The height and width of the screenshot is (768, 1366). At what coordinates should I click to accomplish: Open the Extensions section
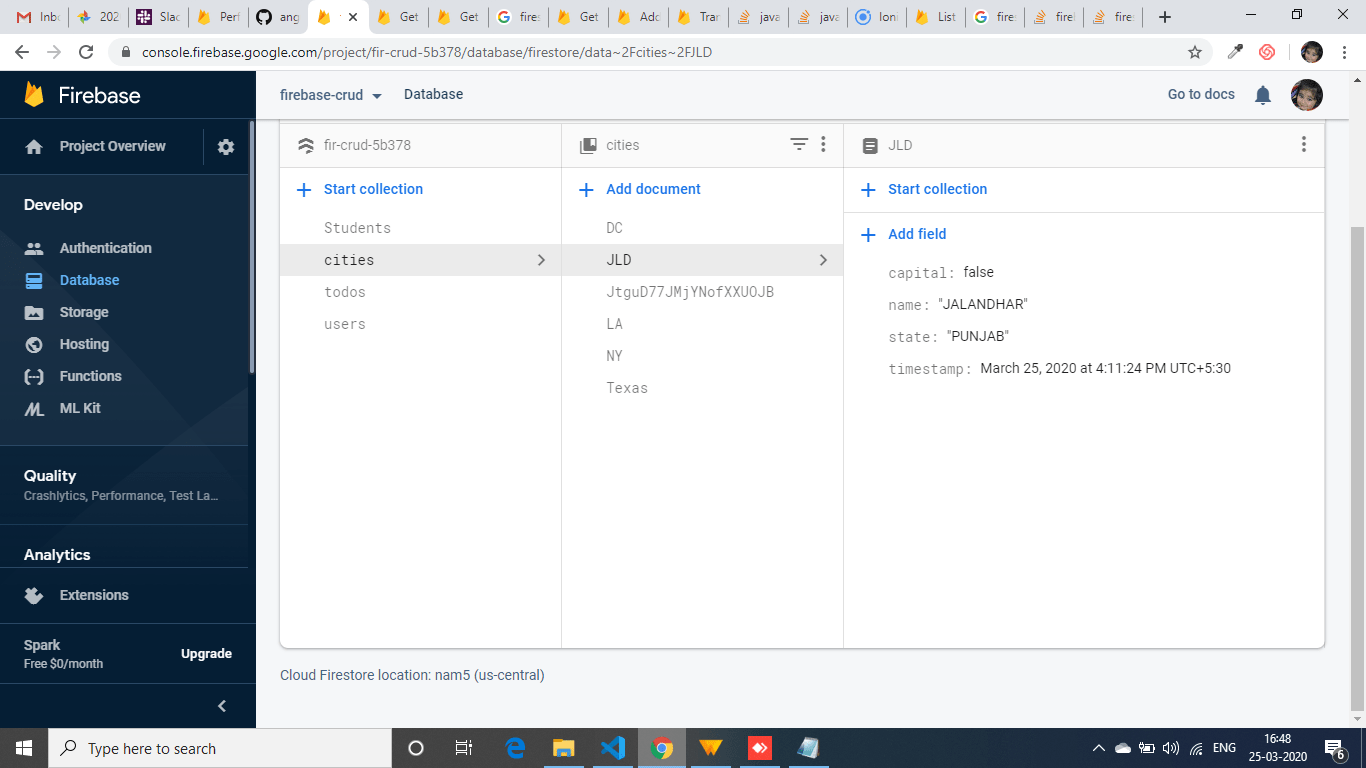(x=92, y=594)
